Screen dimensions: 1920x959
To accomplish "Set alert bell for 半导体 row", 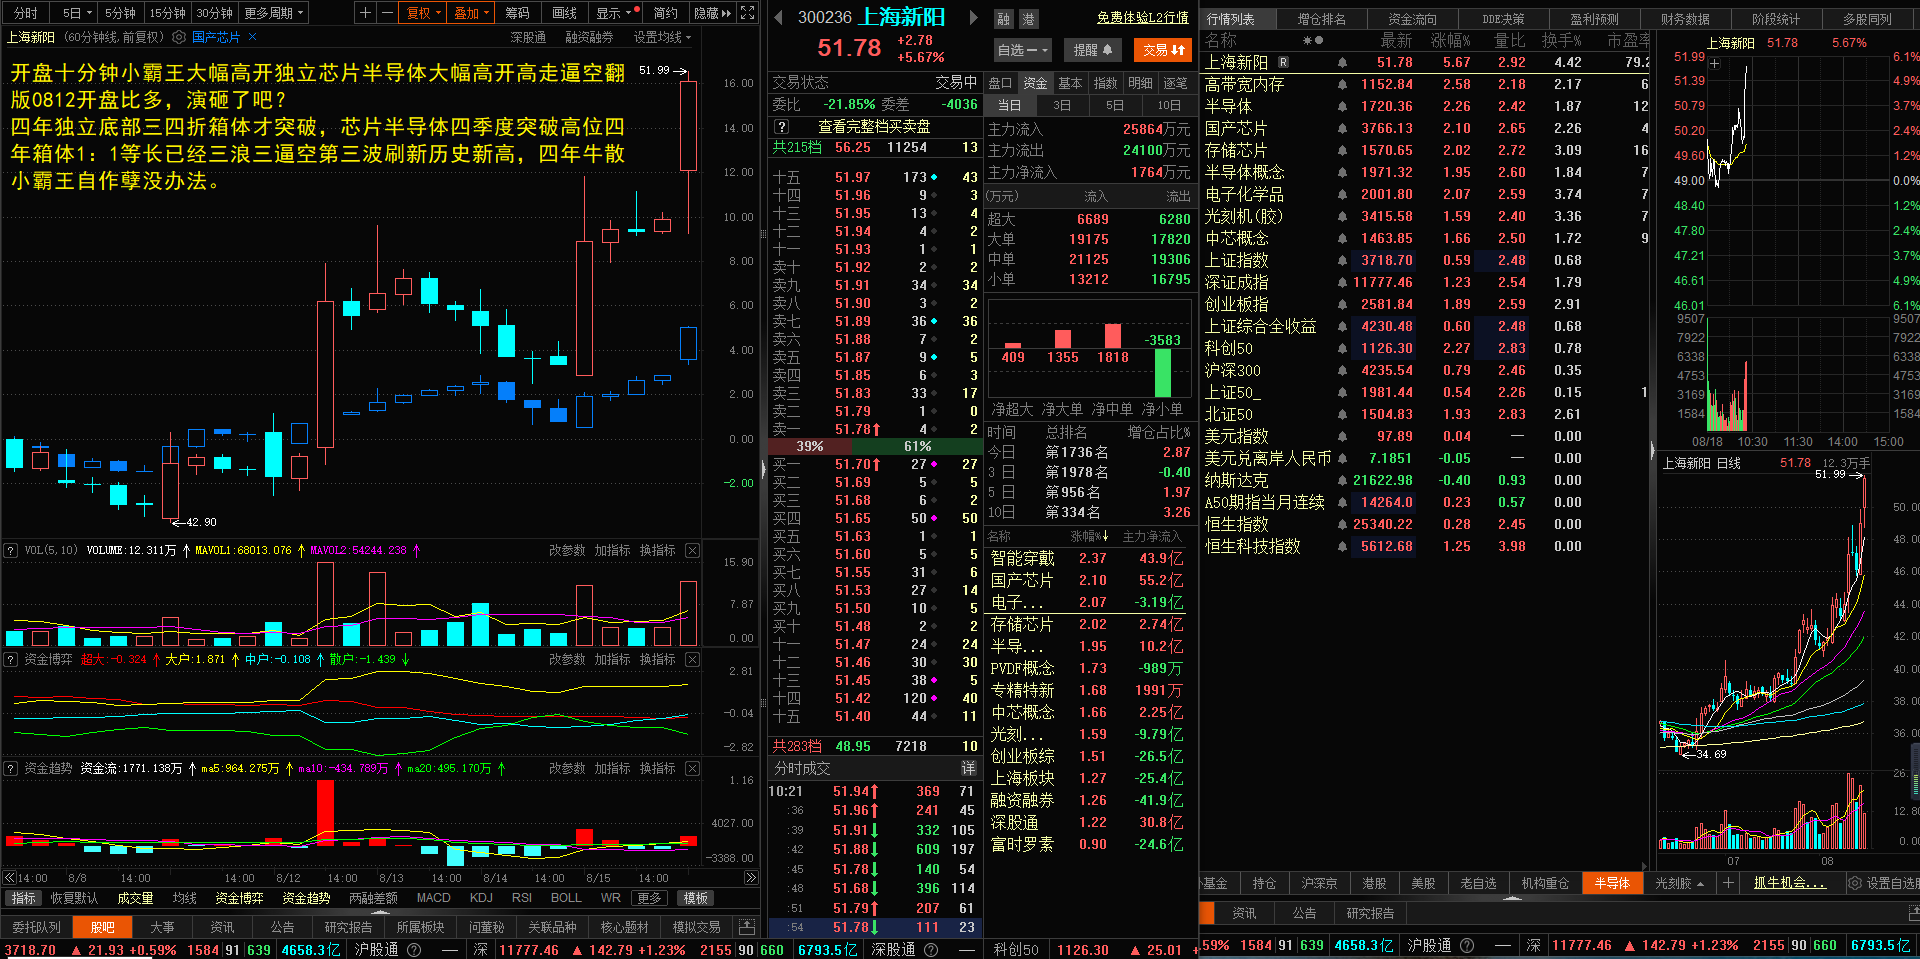I will click(1342, 106).
